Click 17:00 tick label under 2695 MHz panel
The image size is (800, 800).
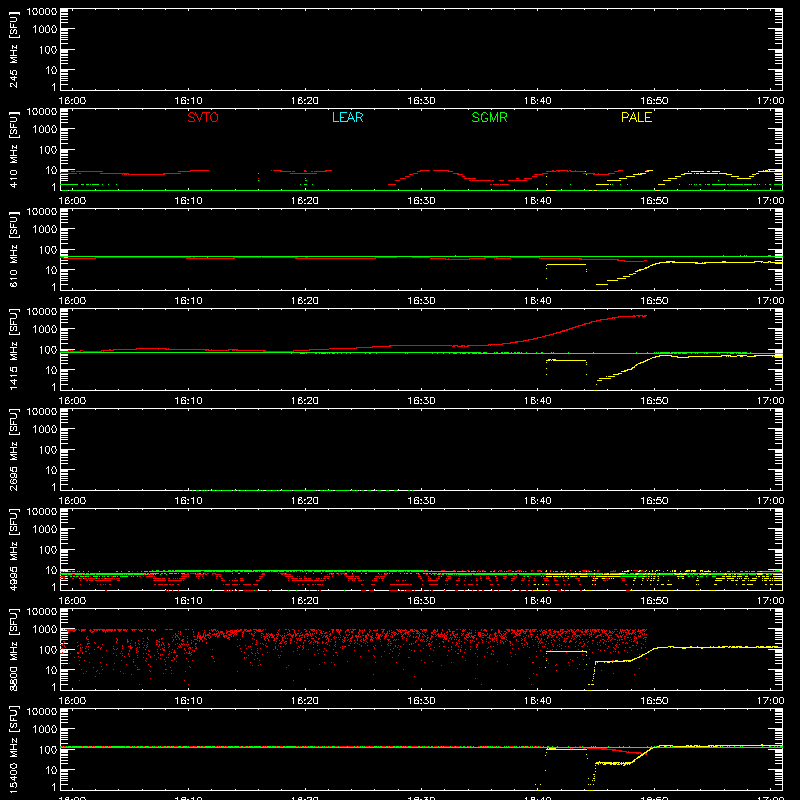pos(770,501)
